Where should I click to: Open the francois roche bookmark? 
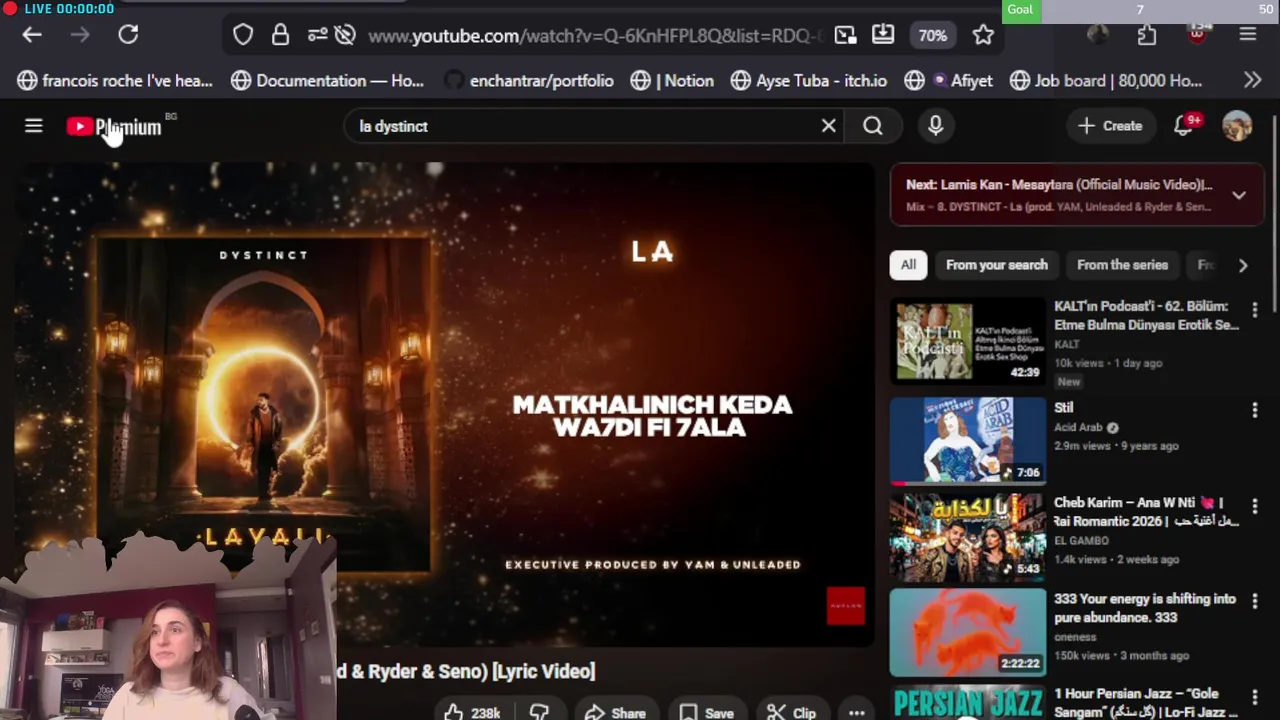116,81
